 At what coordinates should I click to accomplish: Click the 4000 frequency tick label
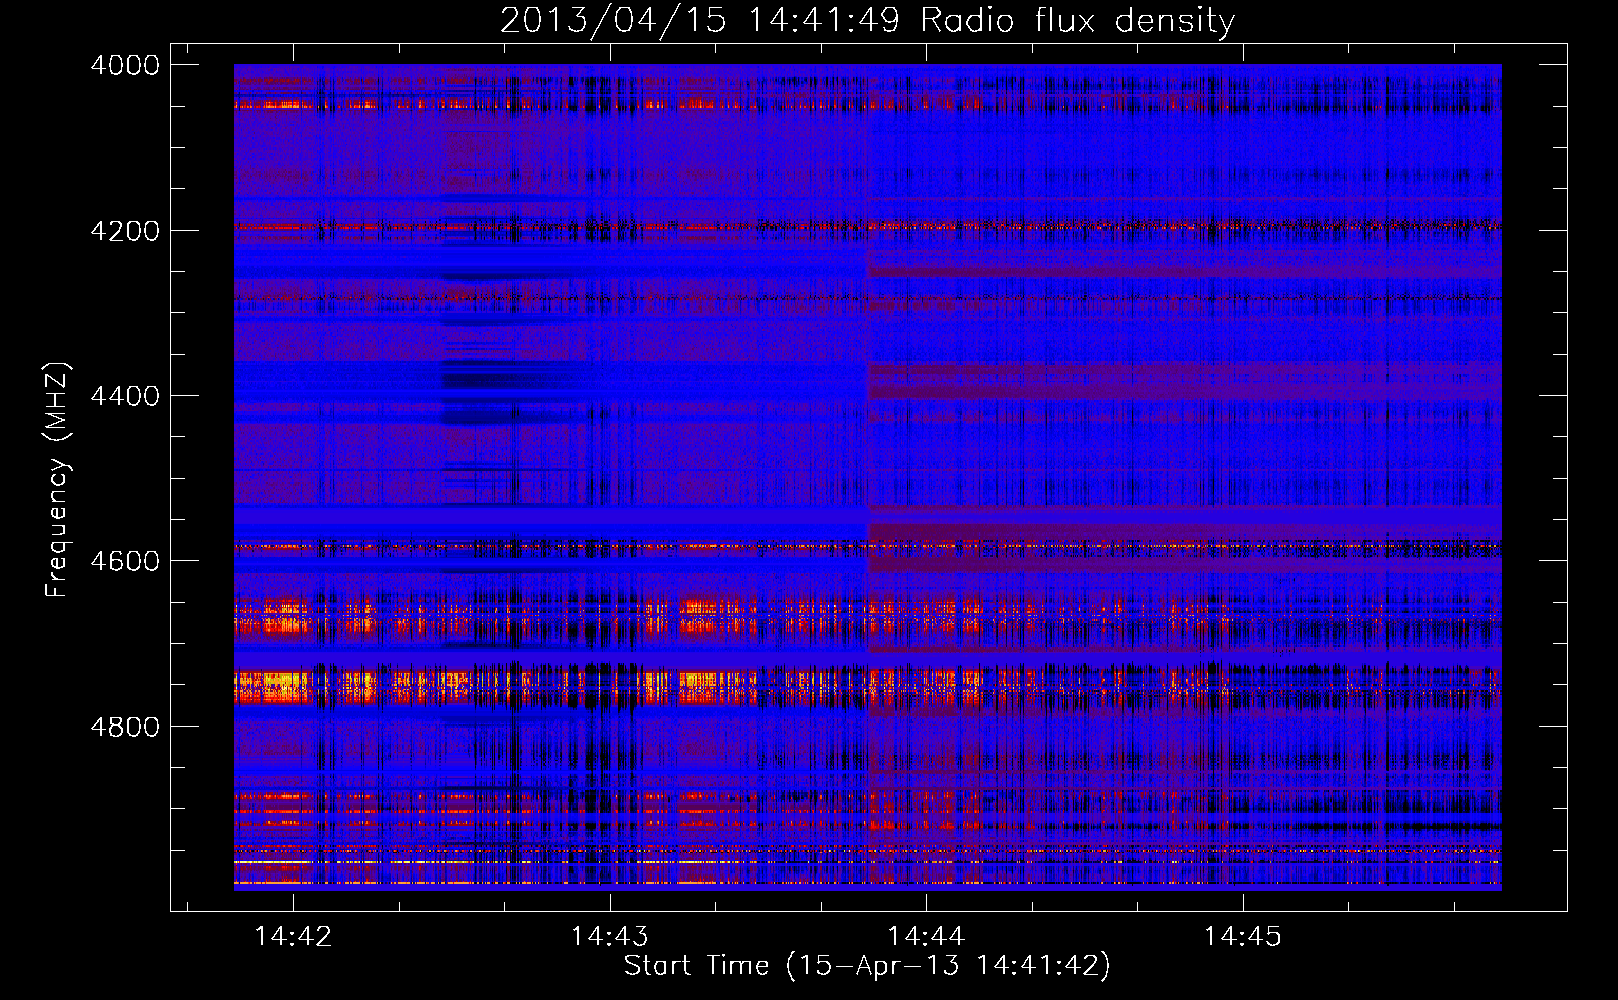[x=125, y=65]
